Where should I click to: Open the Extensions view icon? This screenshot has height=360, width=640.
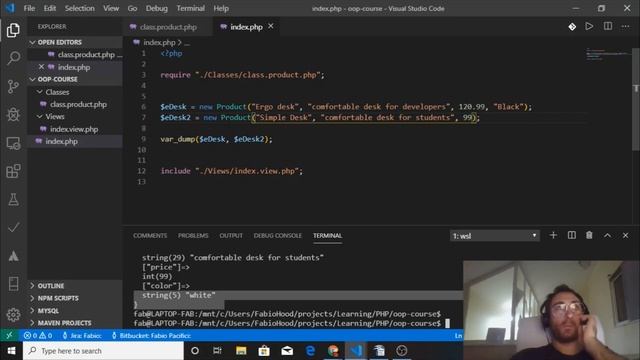coord(13,171)
